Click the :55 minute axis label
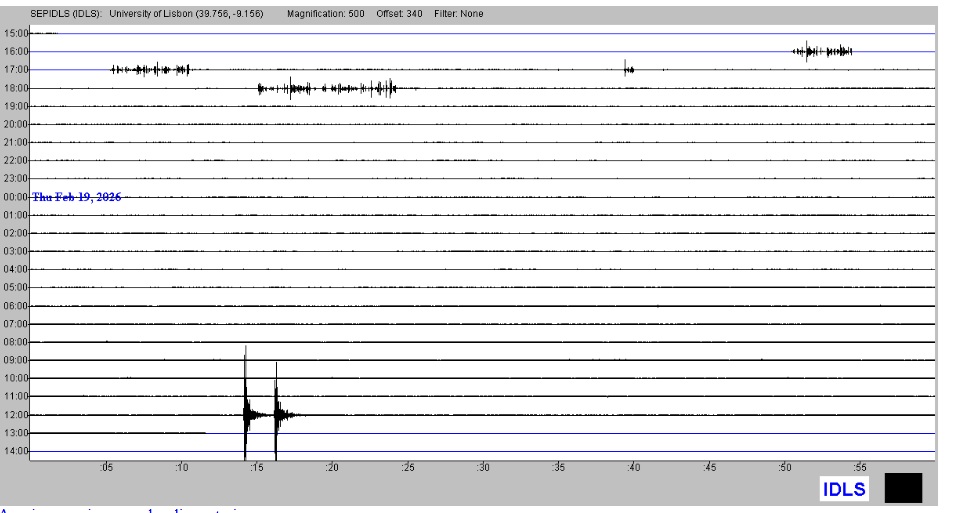 click(x=860, y=468)
